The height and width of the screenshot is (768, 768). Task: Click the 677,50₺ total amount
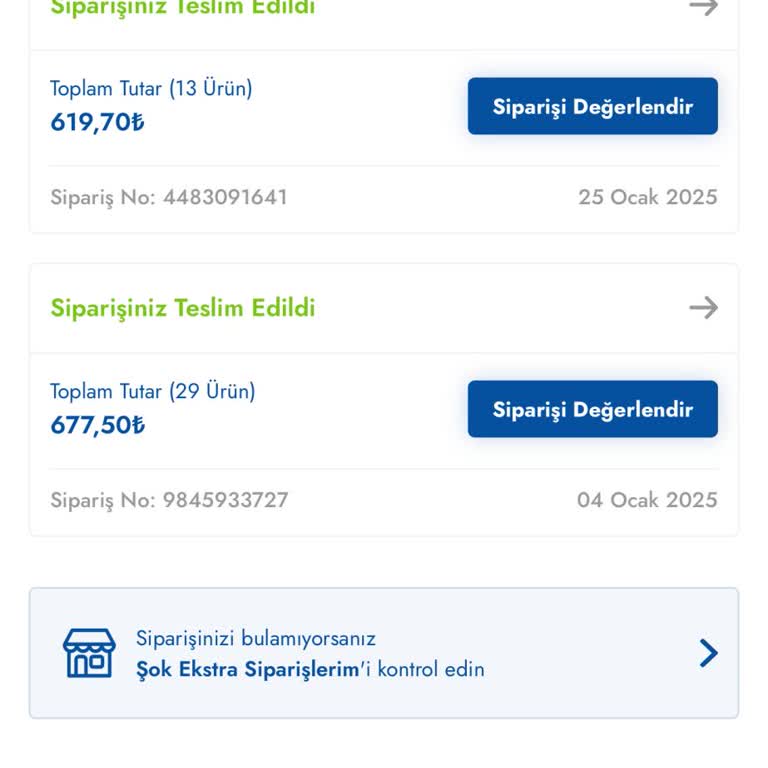(x=97, y=425)
